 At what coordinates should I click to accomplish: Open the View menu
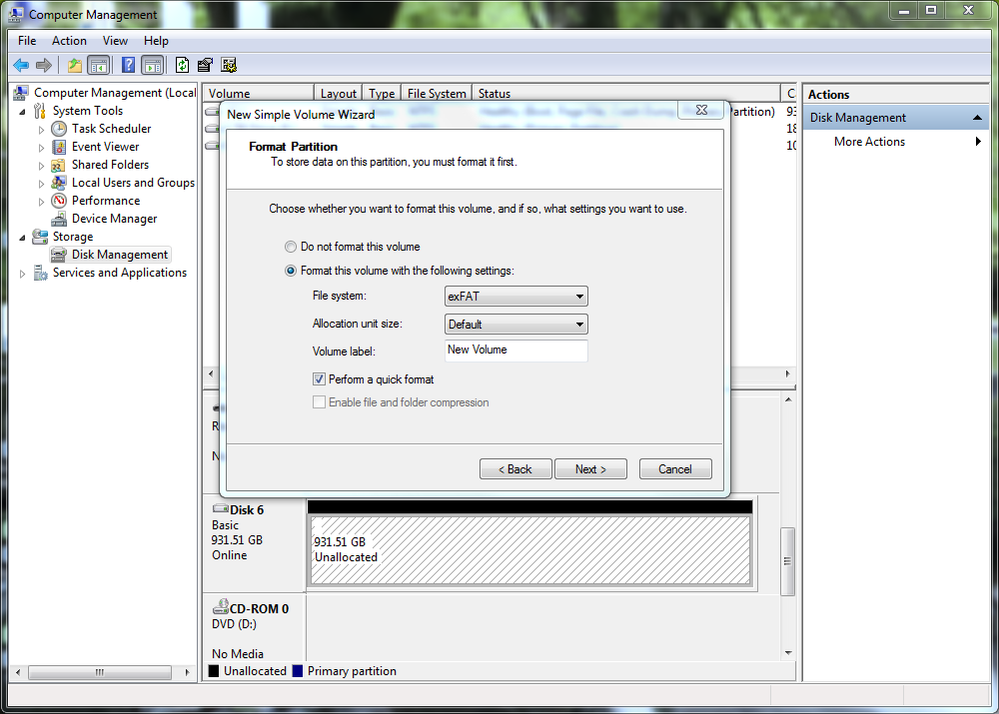115,41
